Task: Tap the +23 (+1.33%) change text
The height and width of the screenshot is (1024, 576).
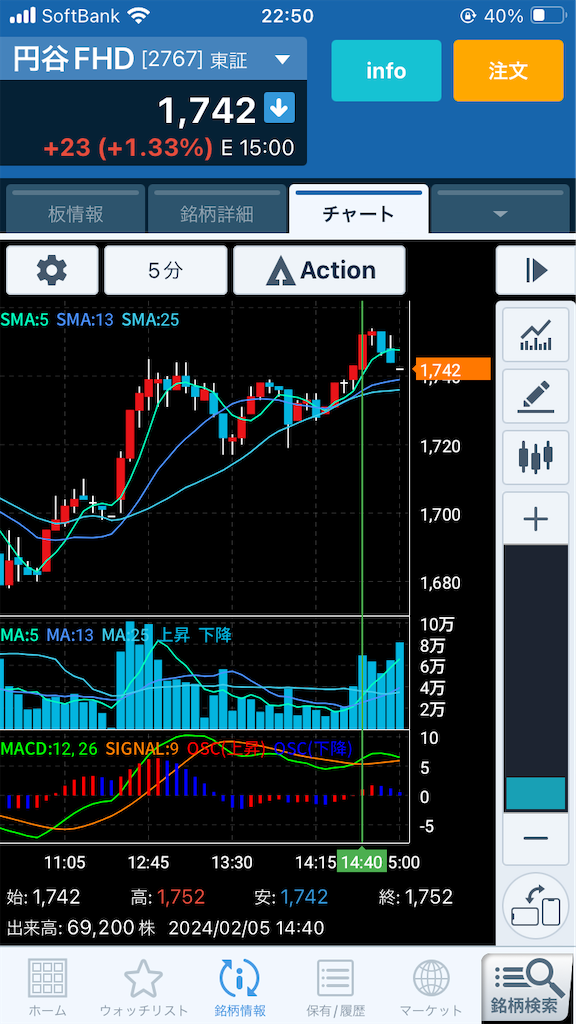Action: 128,148
